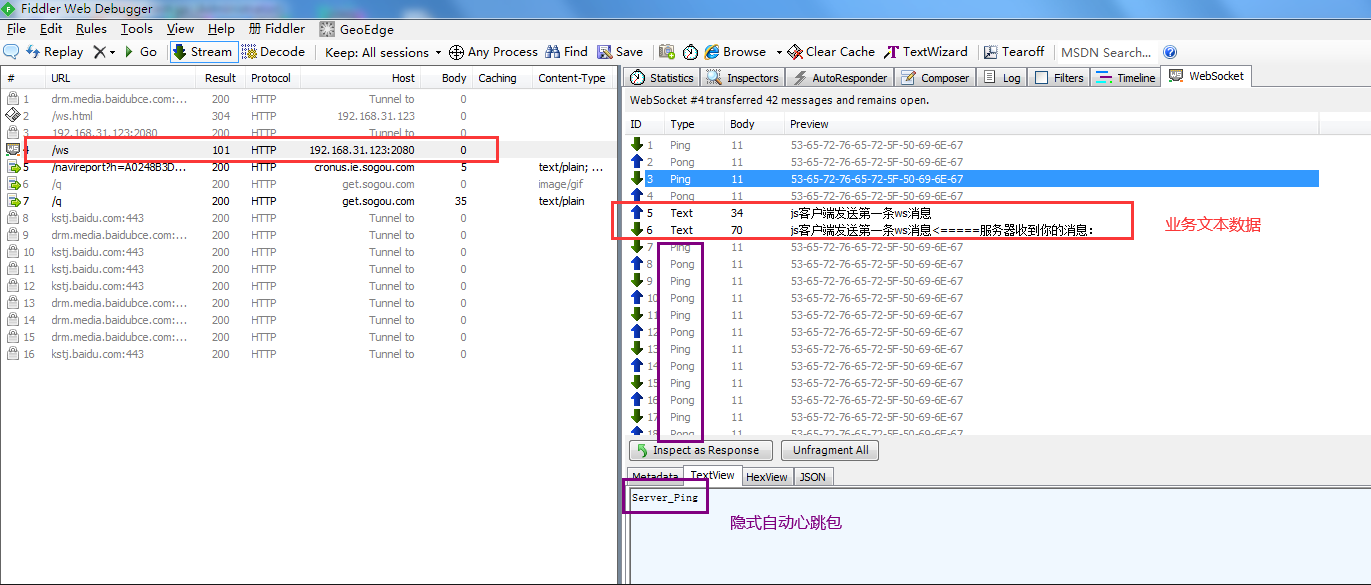The width and height of the screenshot is (1371, 585).
Task: Click the Remove X icon
Action: tap(99, 52)
